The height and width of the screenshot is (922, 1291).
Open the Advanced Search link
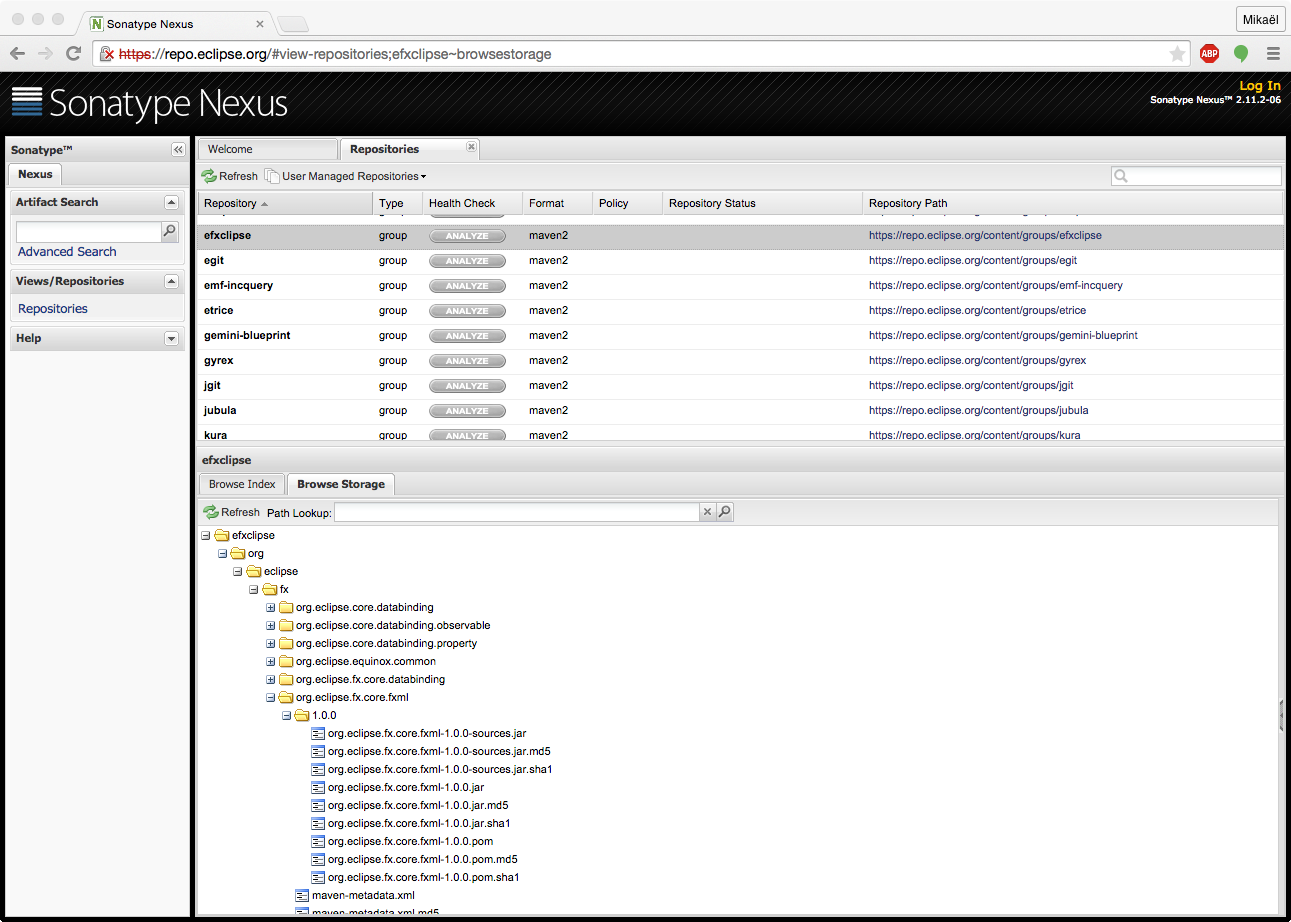(x=67, y=252)
